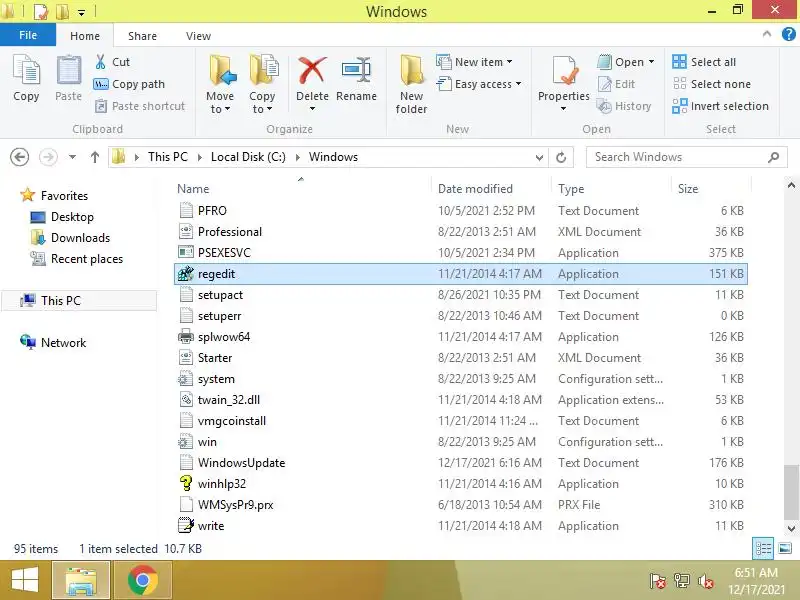
Task: Invert selection of files
Action: (720, 106)
